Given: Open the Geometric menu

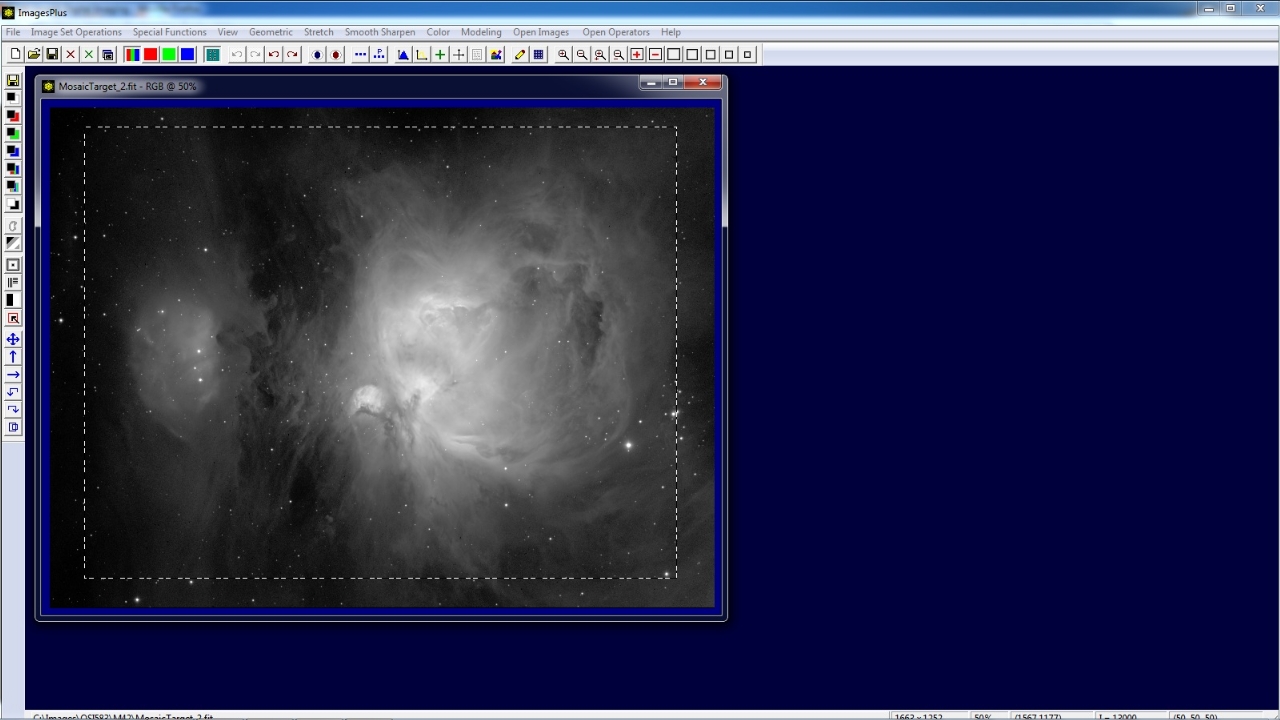Looking at the screenshot, I should [271, 32].
